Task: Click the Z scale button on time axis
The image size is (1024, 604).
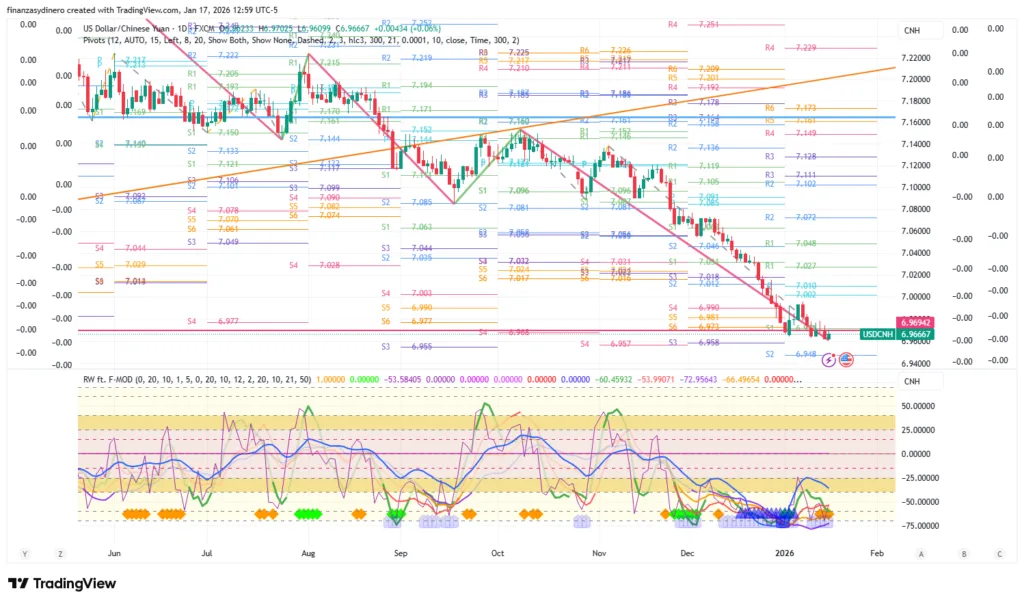Action: click(61, 552)
